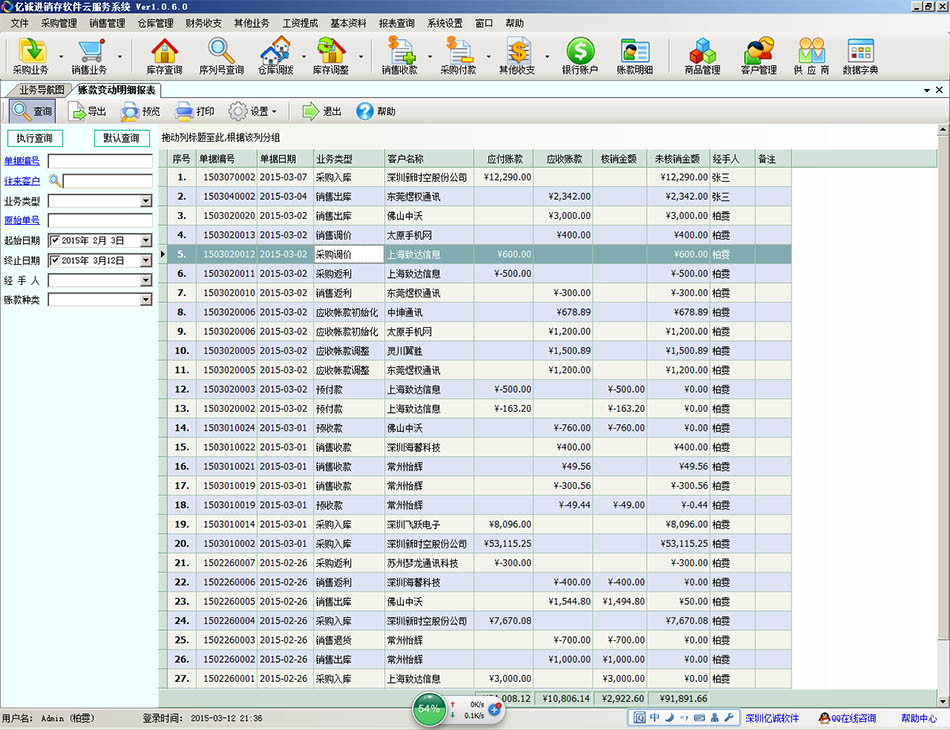The image size is (950, 730).
Task: Open 商品管理 colored cubes icon
Action: pos(702,56)
